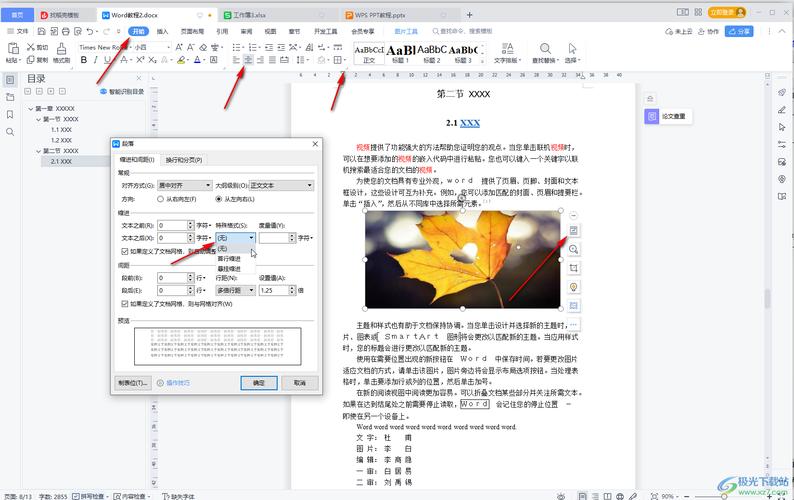The height and width of the screenshot is (500, 794).
Task: Cancel the paragraph dialog with 取消
Action: pyautogui.click(x=300, y=383)
